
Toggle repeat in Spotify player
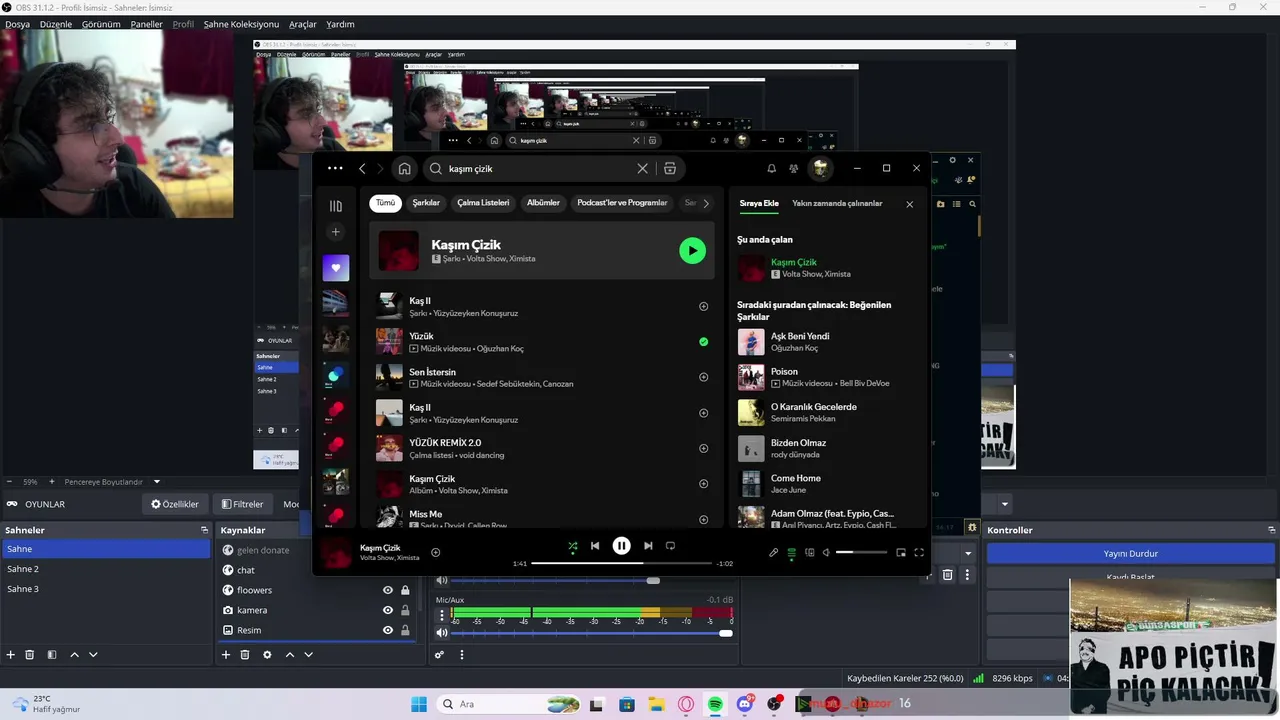point(670,546)
